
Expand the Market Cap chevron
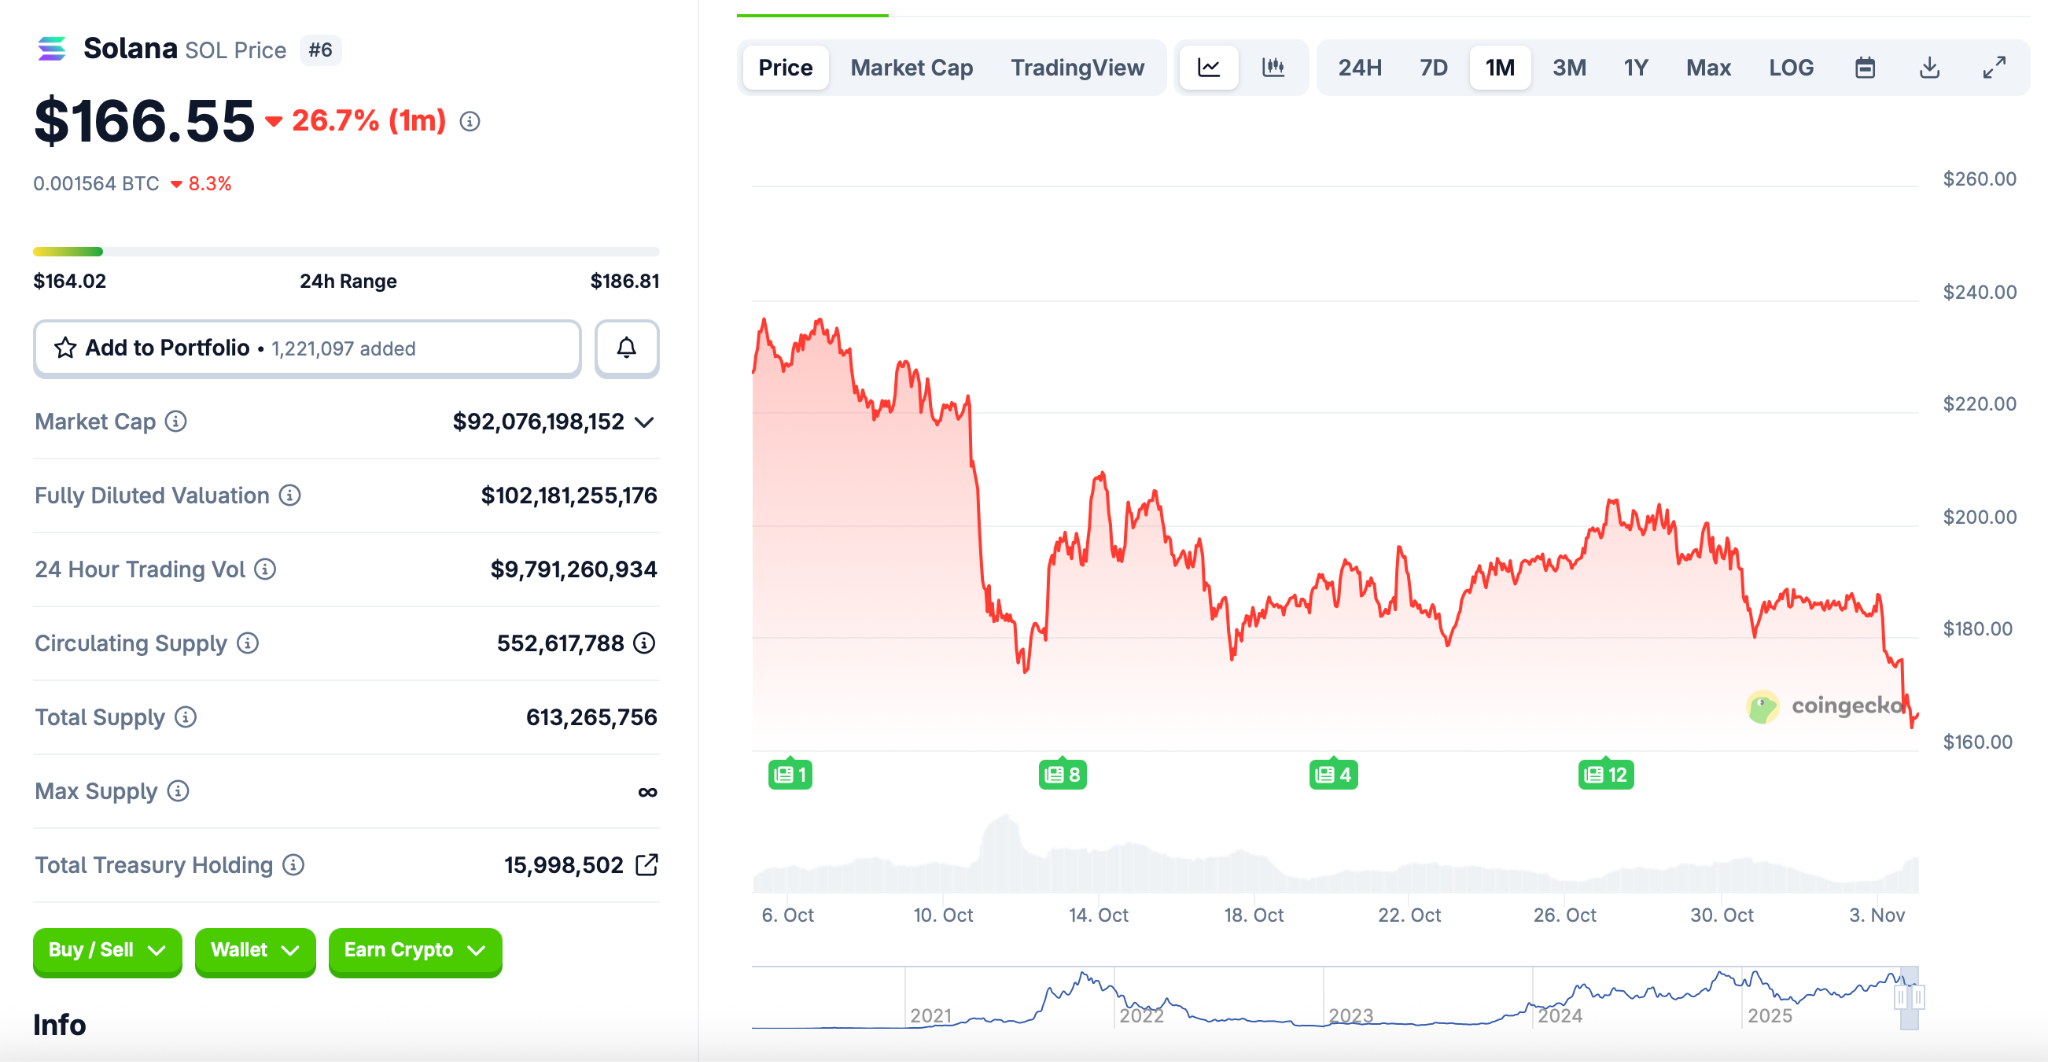(645, 422)
